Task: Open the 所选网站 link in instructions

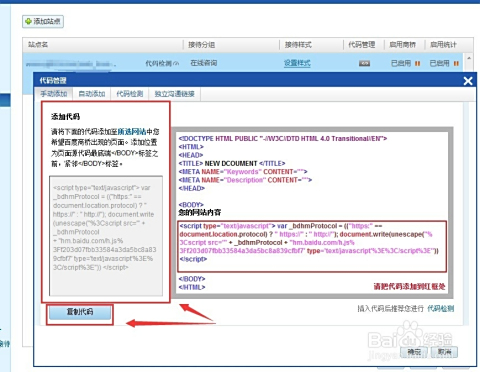Action: coord(132,131)
